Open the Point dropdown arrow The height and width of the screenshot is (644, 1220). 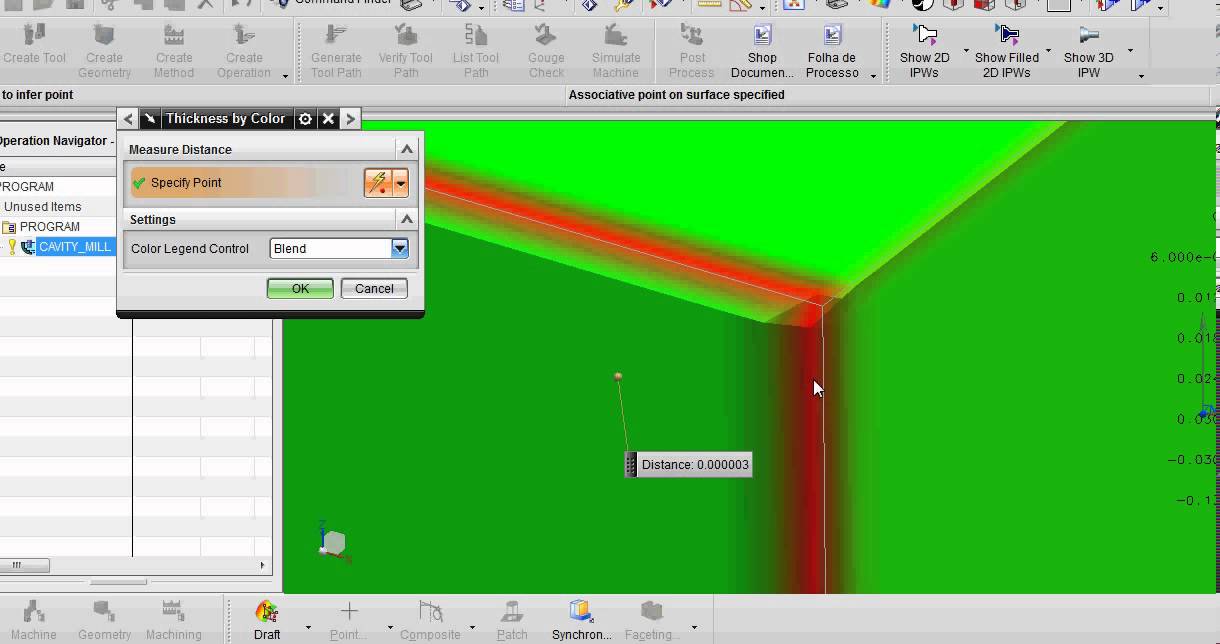pyautogui.click(x=390, y=628)
